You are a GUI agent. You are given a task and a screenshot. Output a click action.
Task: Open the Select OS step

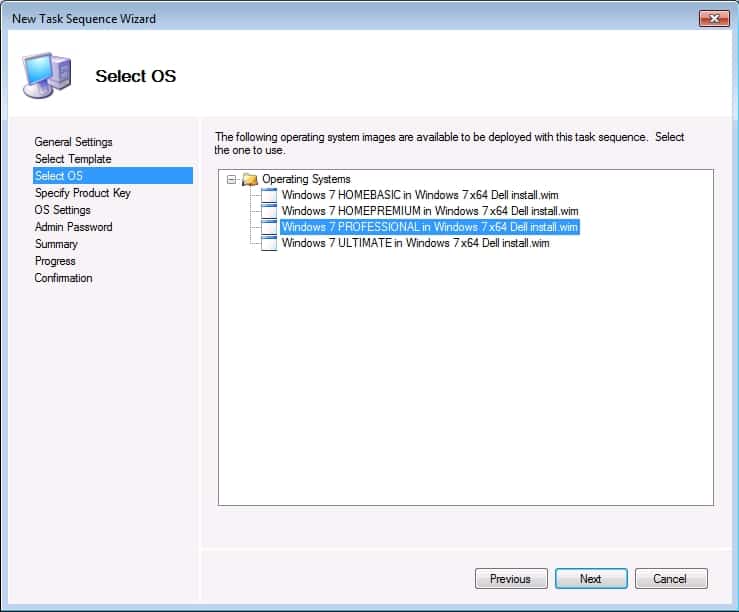click(113, 176)
